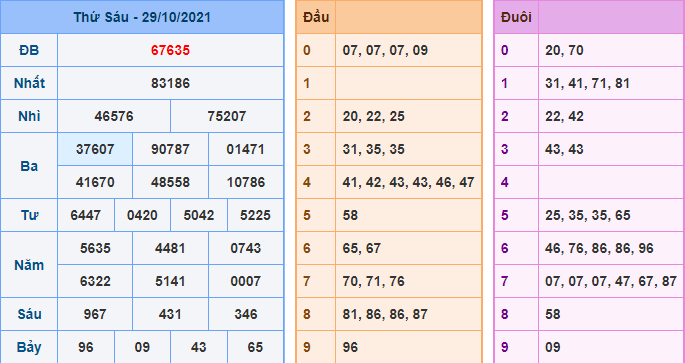Click Đầu row 8 values 81, 86, 86, 87
The image size is (685, 363).
(x=385, y=315)
